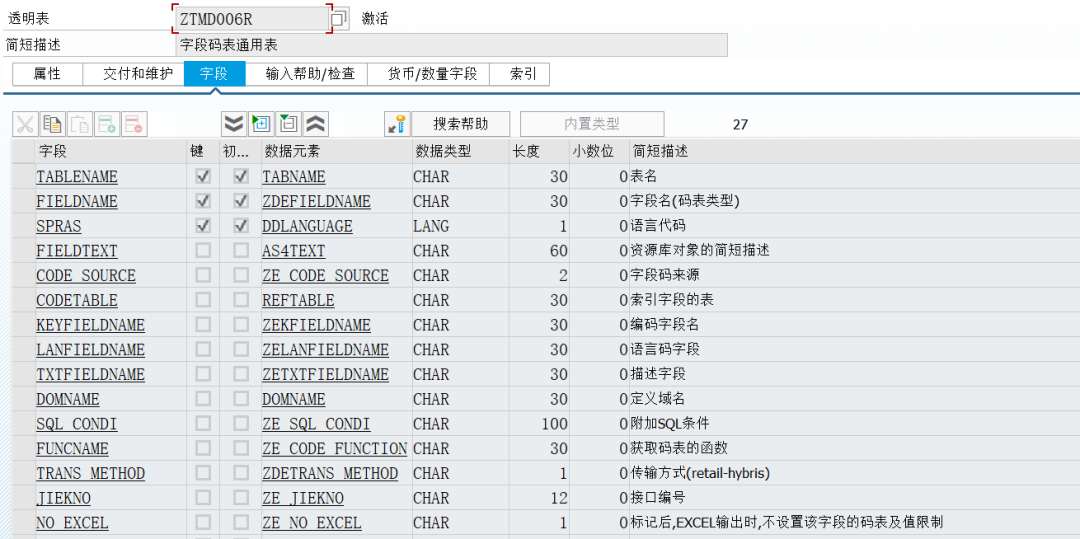Toggle initial-values checkbox for TABLENAME row

pyautogui.click(x=241, y=177)
